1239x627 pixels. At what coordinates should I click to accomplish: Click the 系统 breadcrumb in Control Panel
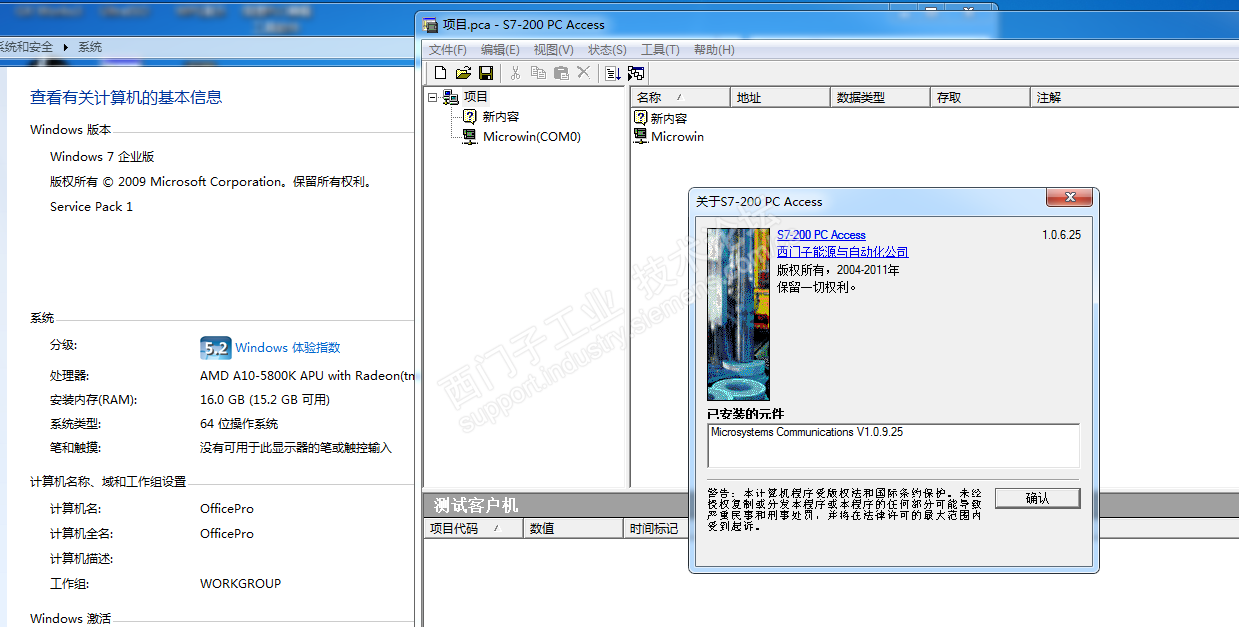90,47
